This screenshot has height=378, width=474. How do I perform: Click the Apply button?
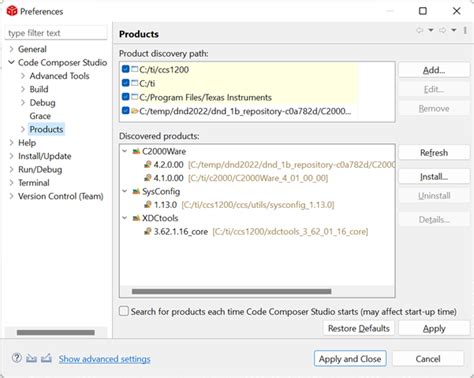[434, 328]
